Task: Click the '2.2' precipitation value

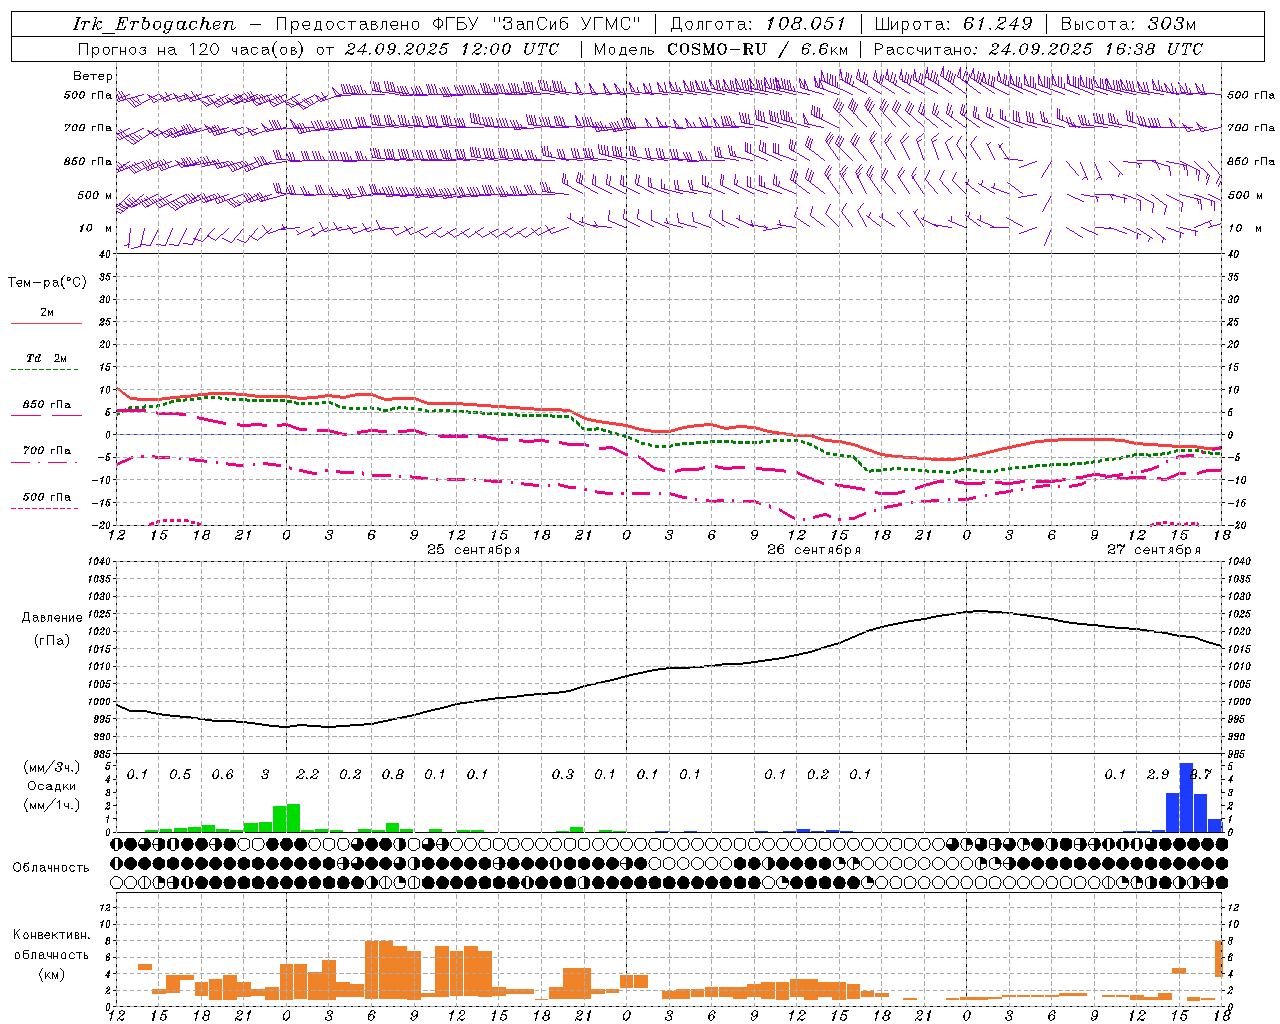Action: click(308, 775)
